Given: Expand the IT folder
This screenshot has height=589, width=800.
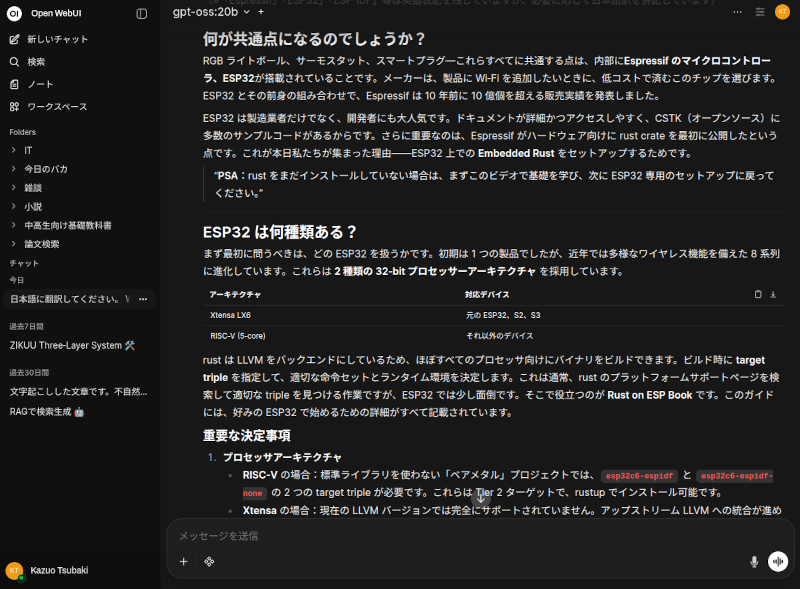Looking at the screenshot, I should click(x=28, y=150).
